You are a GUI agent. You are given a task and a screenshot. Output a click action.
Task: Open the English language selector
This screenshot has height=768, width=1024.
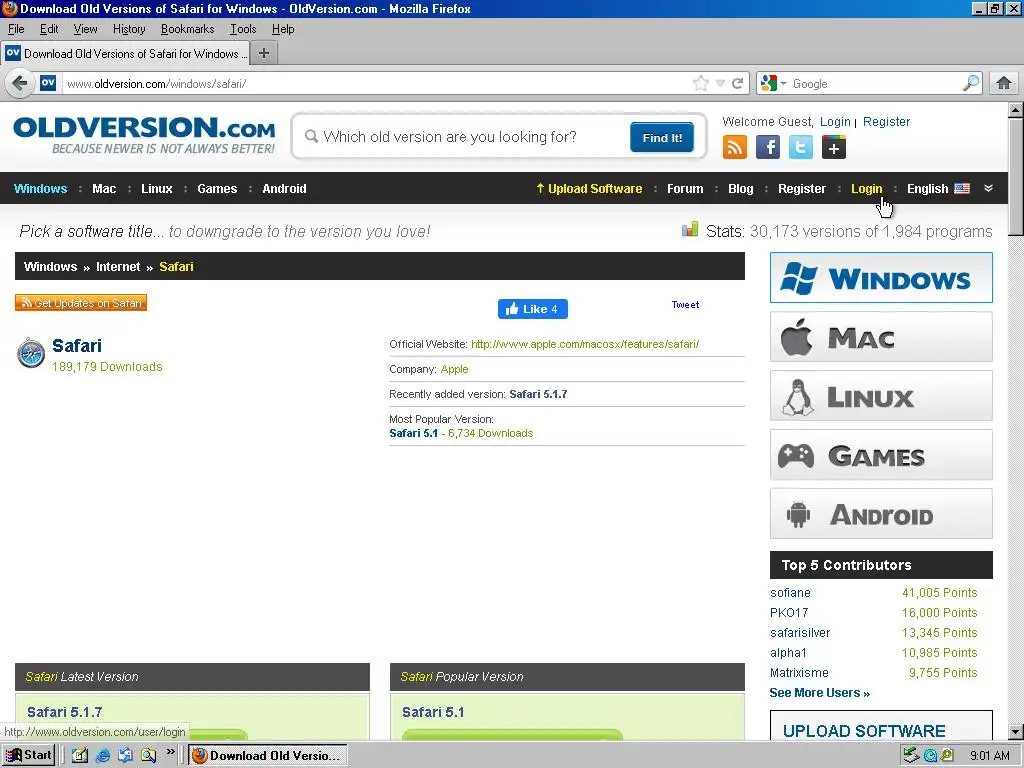click(x=938, y=188)
